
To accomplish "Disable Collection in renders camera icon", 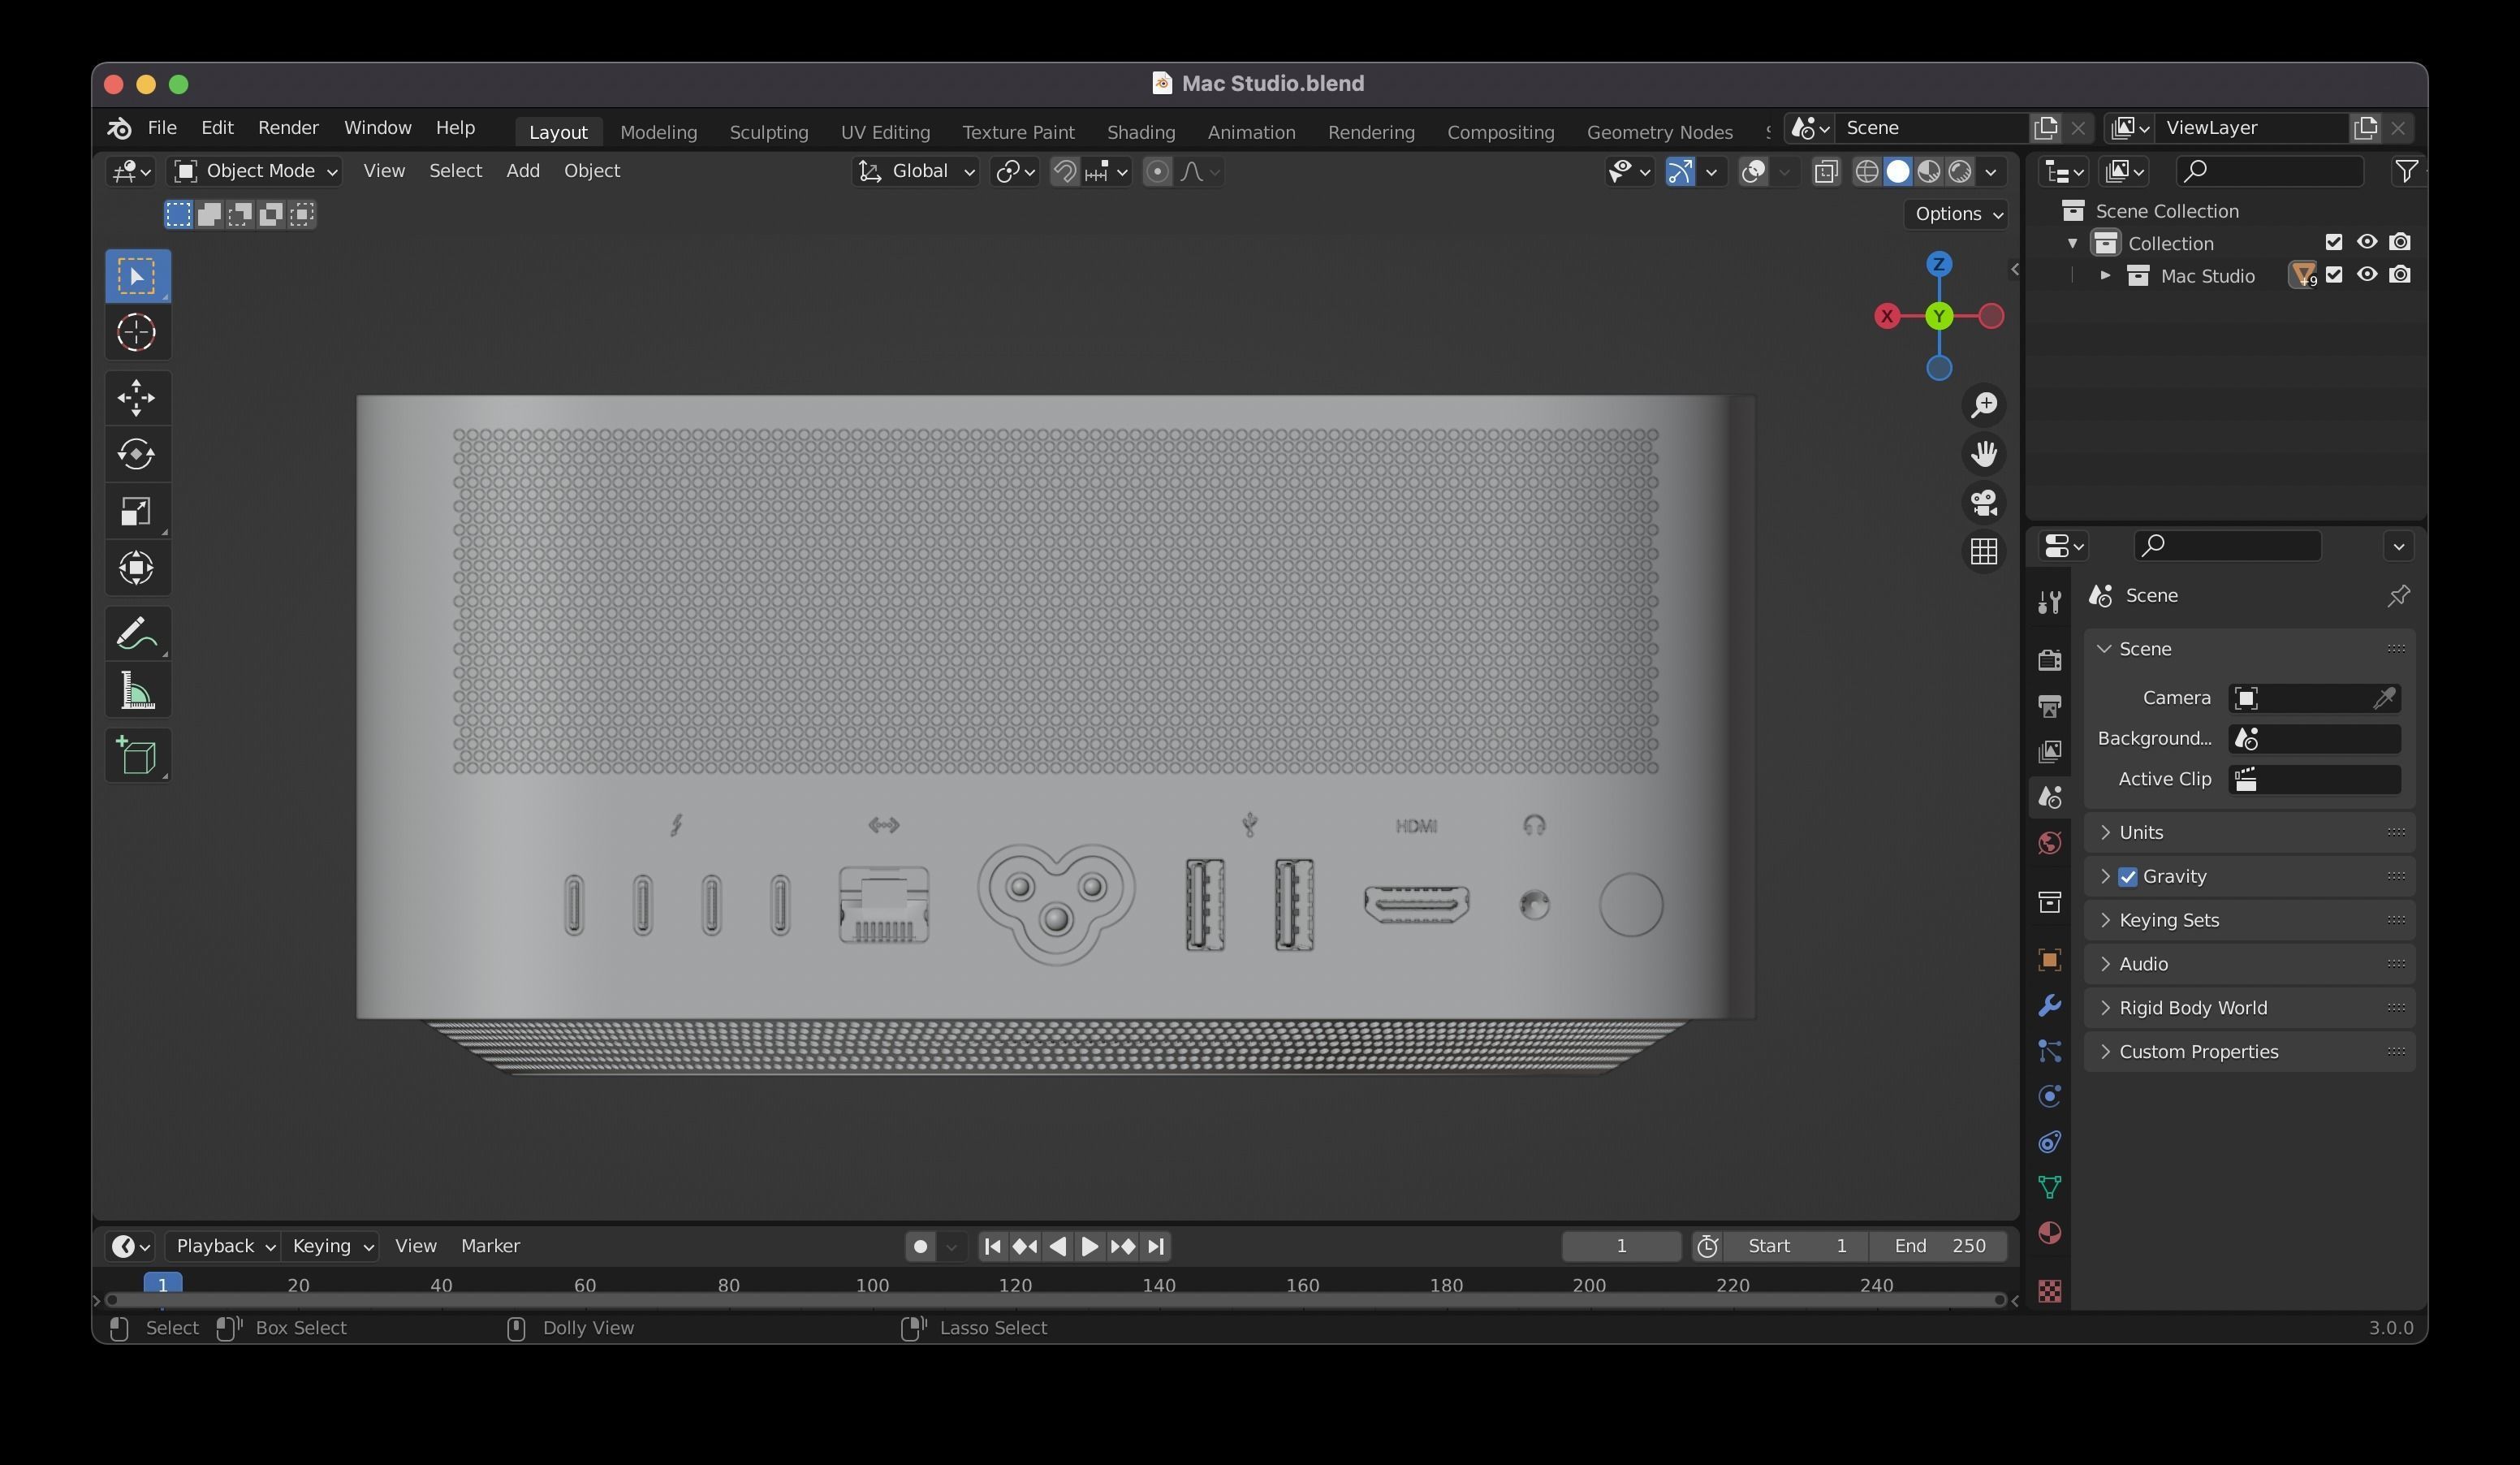I will click(x=2400, y=242).
